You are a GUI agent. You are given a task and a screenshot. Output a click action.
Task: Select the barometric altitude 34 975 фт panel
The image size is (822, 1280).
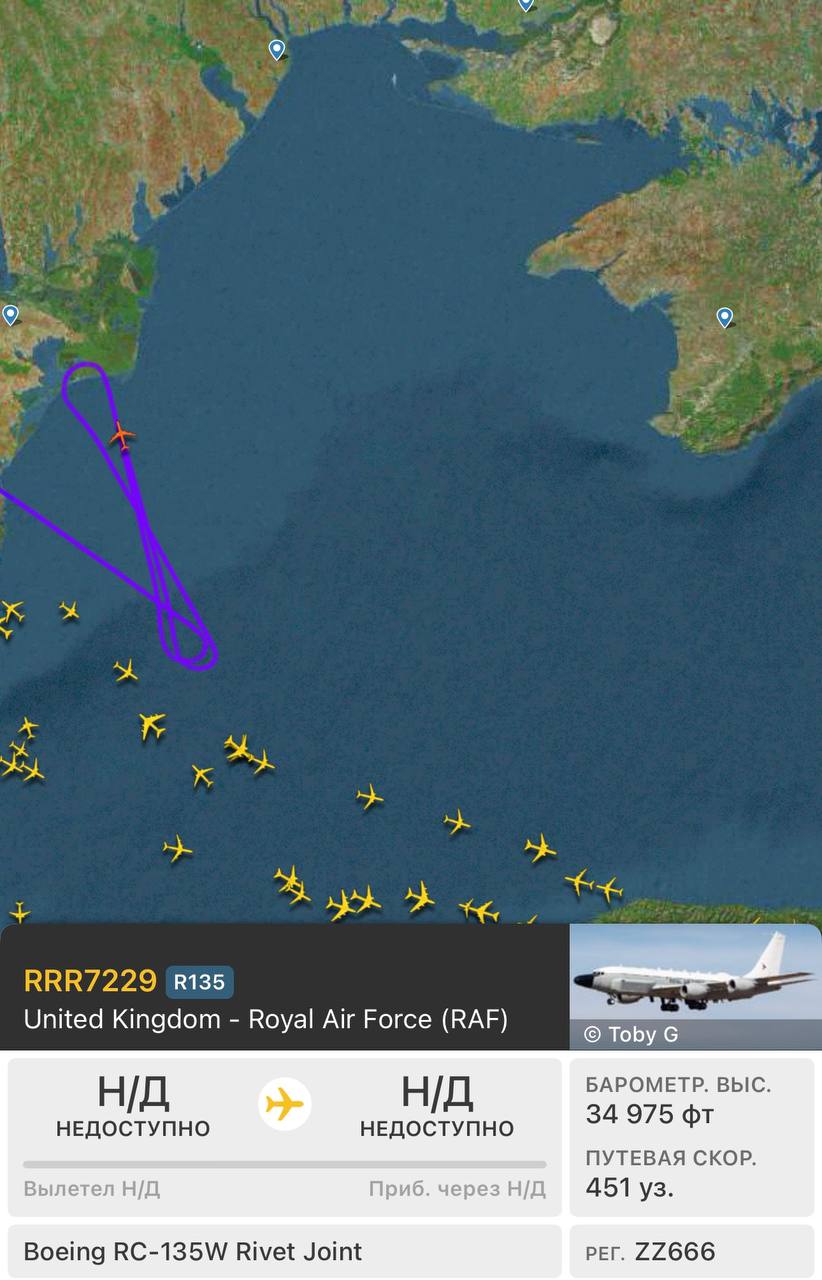pos(692,1099)
